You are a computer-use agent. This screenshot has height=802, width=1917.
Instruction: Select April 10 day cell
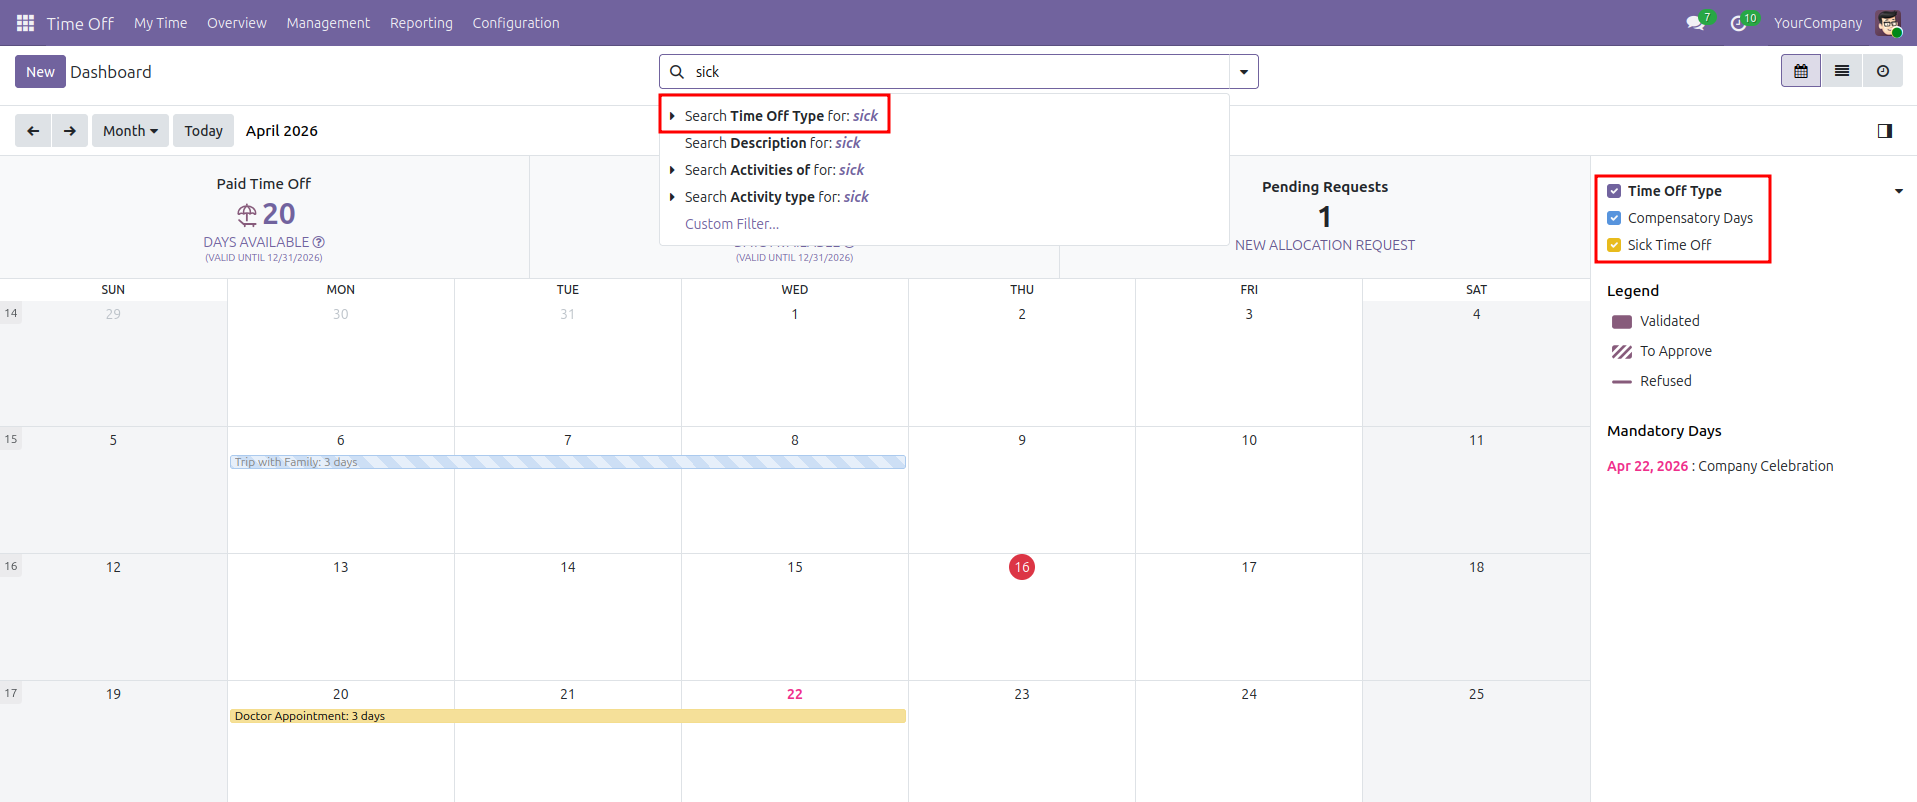[1249, 490]
